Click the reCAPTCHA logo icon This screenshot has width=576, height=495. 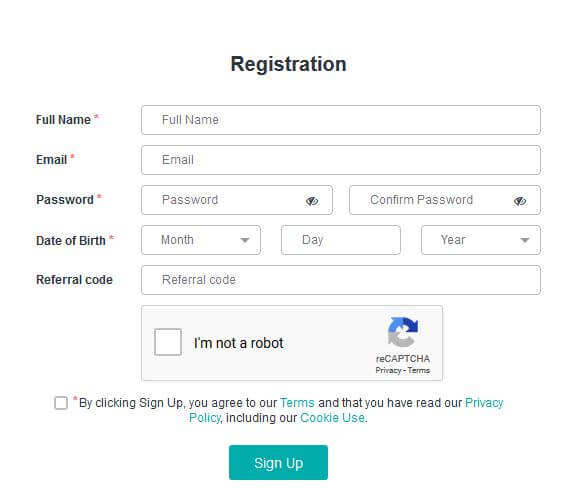(x=403, y=332)
